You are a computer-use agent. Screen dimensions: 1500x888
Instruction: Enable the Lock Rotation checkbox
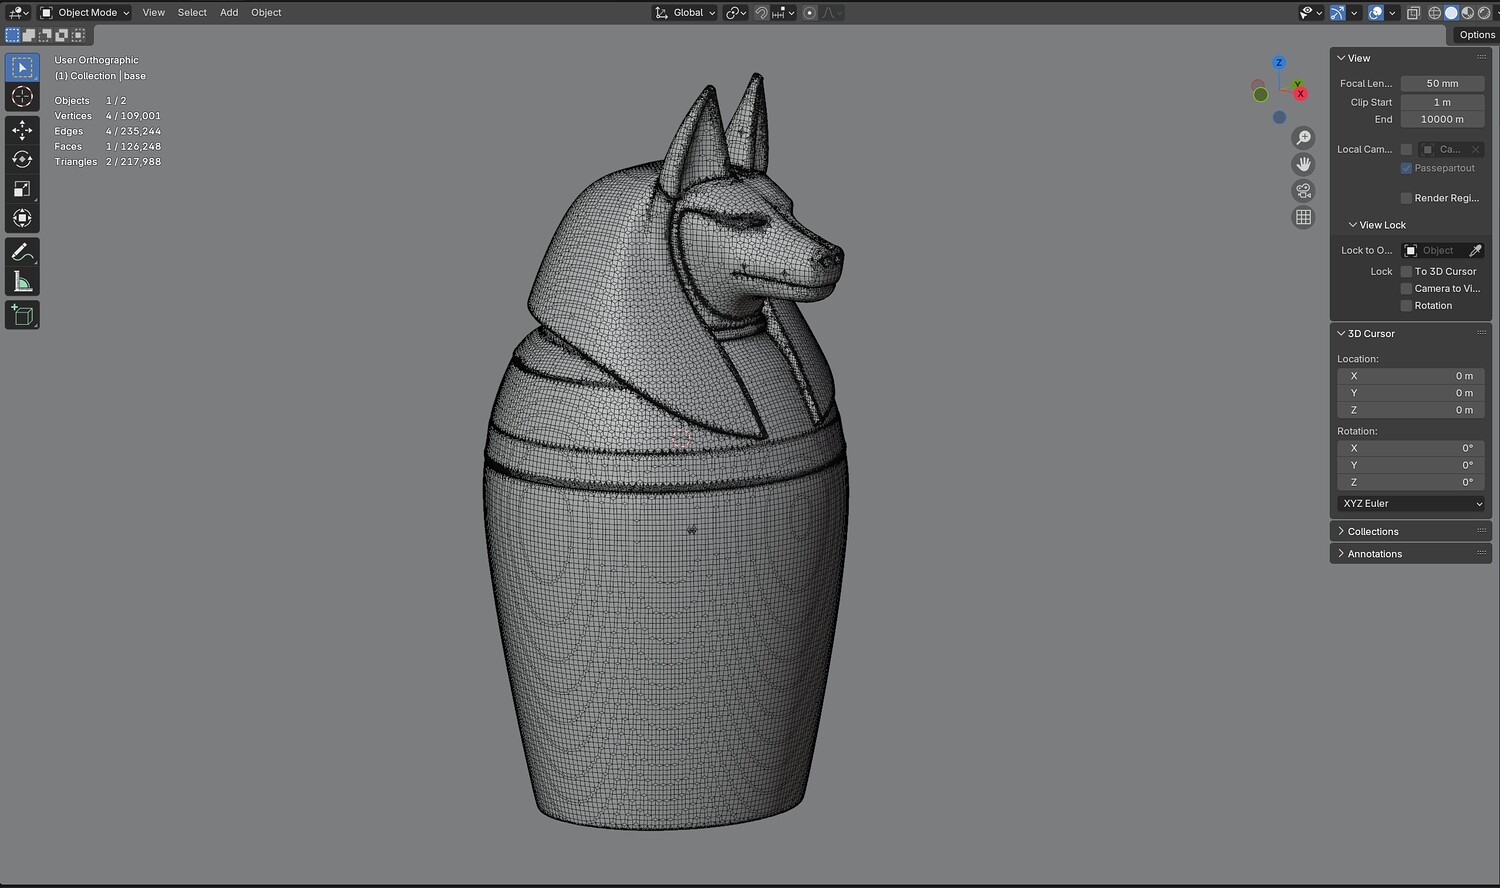tap(1406, 306)
